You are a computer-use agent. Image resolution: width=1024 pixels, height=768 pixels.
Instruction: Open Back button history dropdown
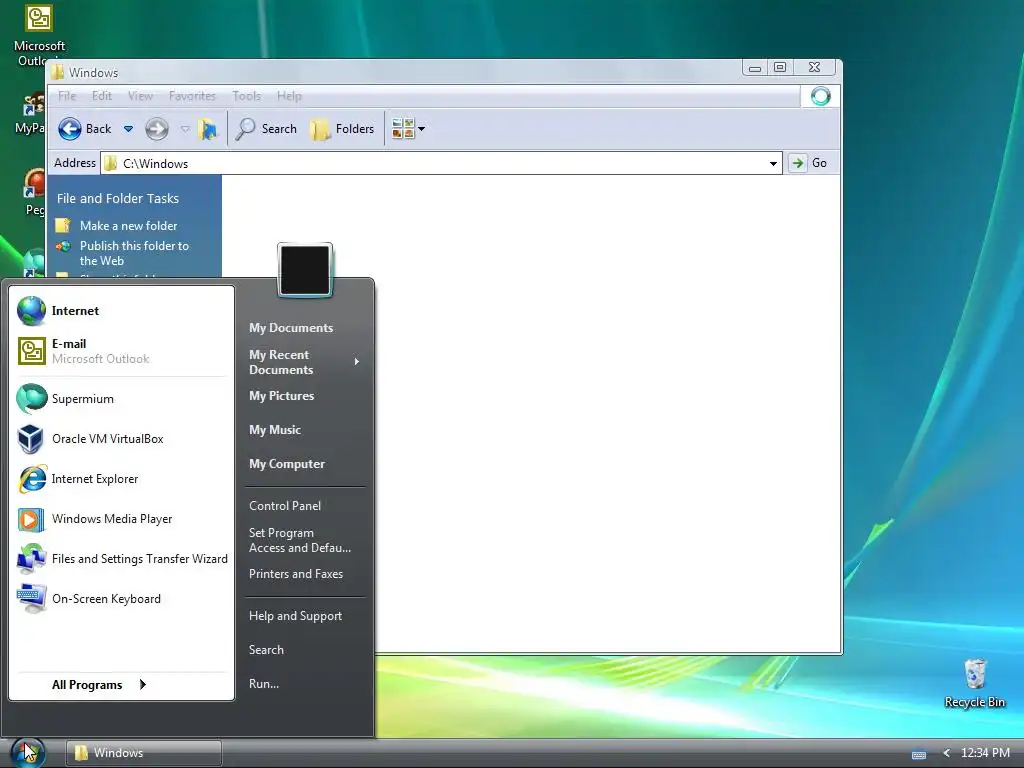(129, 129)
